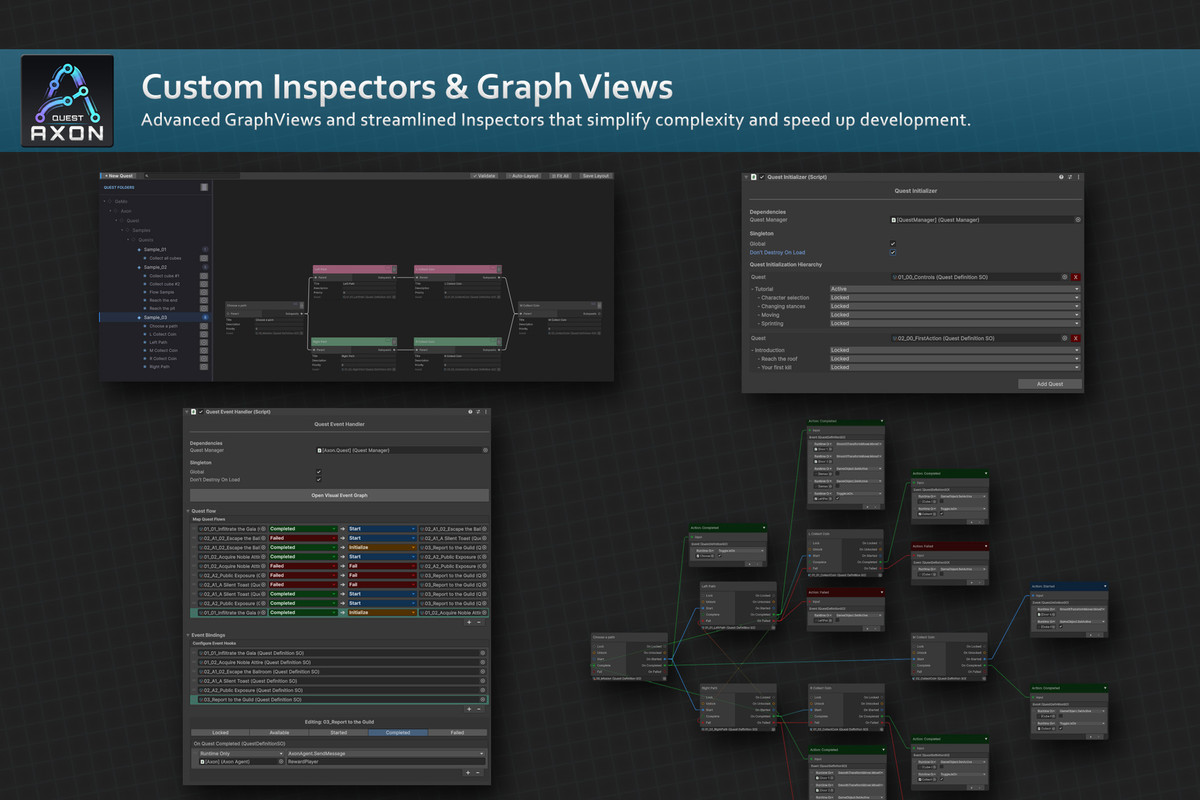Viewport: 1200px width, 800px height.
Task: Select Sample_03 in quest folders tree
Action: tap(155, 317)
